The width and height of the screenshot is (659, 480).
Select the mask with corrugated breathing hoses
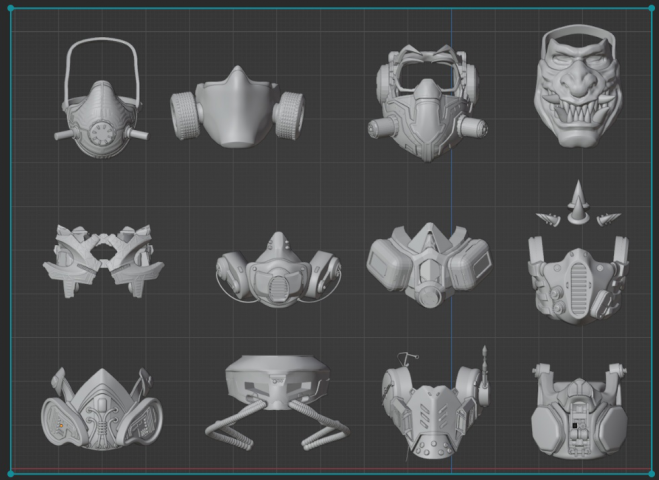[x=277, y=403]
